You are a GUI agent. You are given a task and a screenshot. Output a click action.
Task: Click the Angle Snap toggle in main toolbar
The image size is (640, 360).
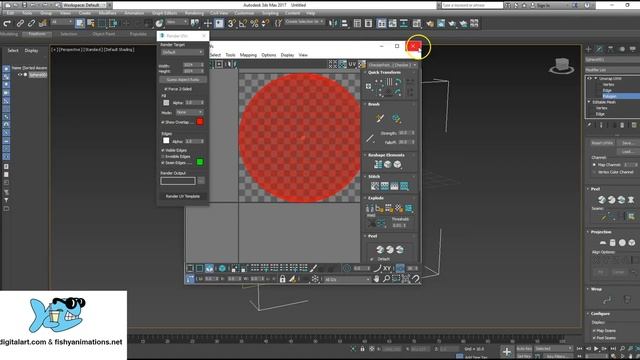point(242,23)
